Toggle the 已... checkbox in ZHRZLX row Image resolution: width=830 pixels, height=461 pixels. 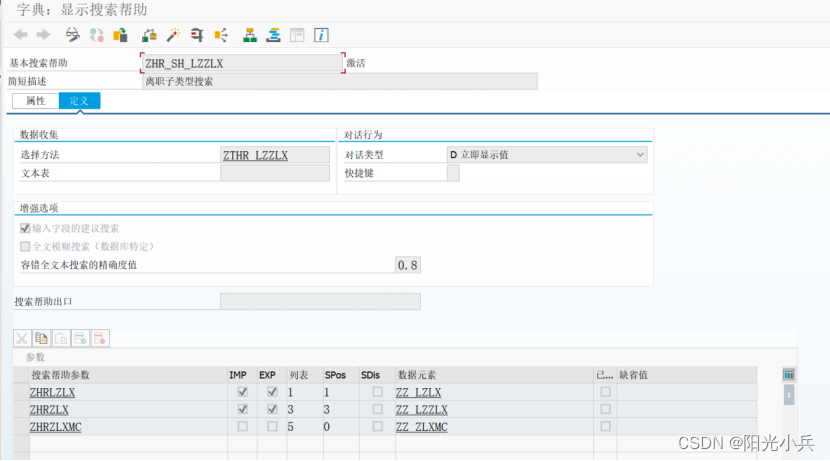pyautogui.click(x=606, y=409)
